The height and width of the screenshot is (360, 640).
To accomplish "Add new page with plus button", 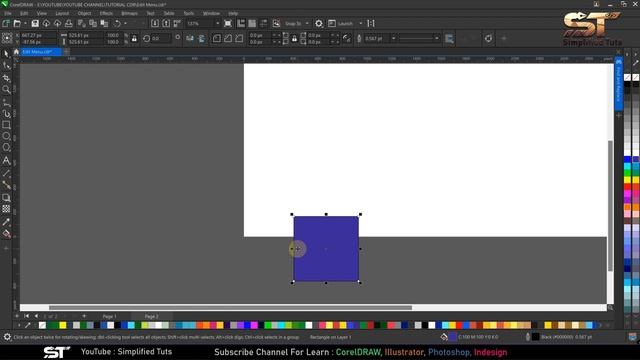I will (84, 316).
